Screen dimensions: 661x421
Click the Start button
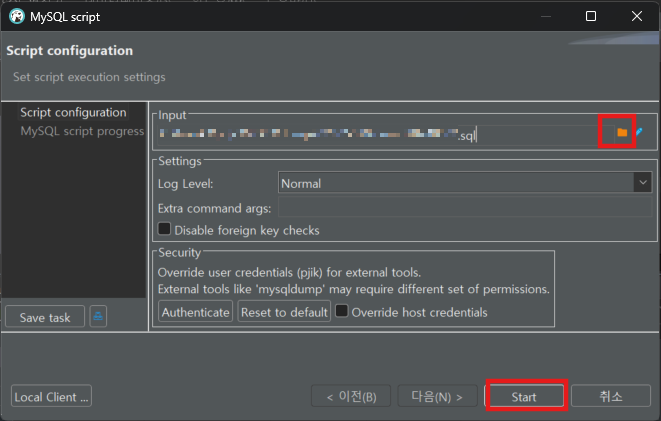[524, 397]
